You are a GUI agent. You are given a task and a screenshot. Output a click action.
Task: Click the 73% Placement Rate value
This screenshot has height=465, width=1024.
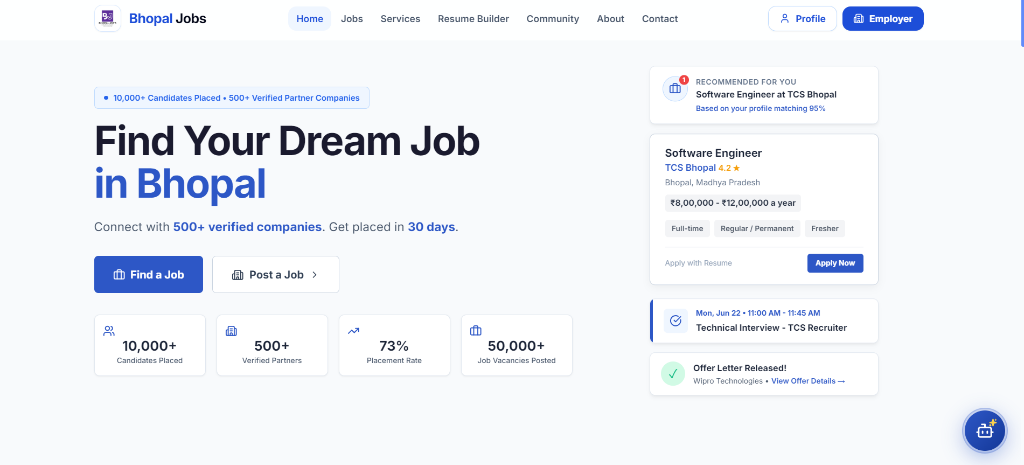point(394,346)
